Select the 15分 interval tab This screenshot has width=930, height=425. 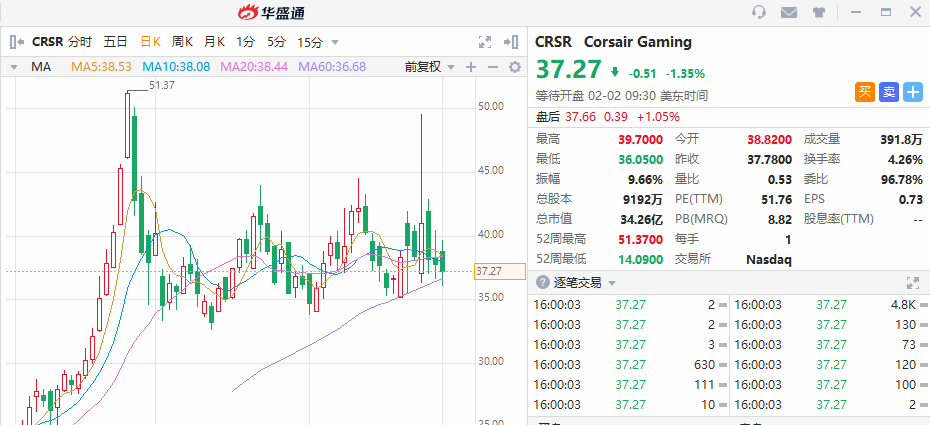pyautogui.click(x=310, y=42)
